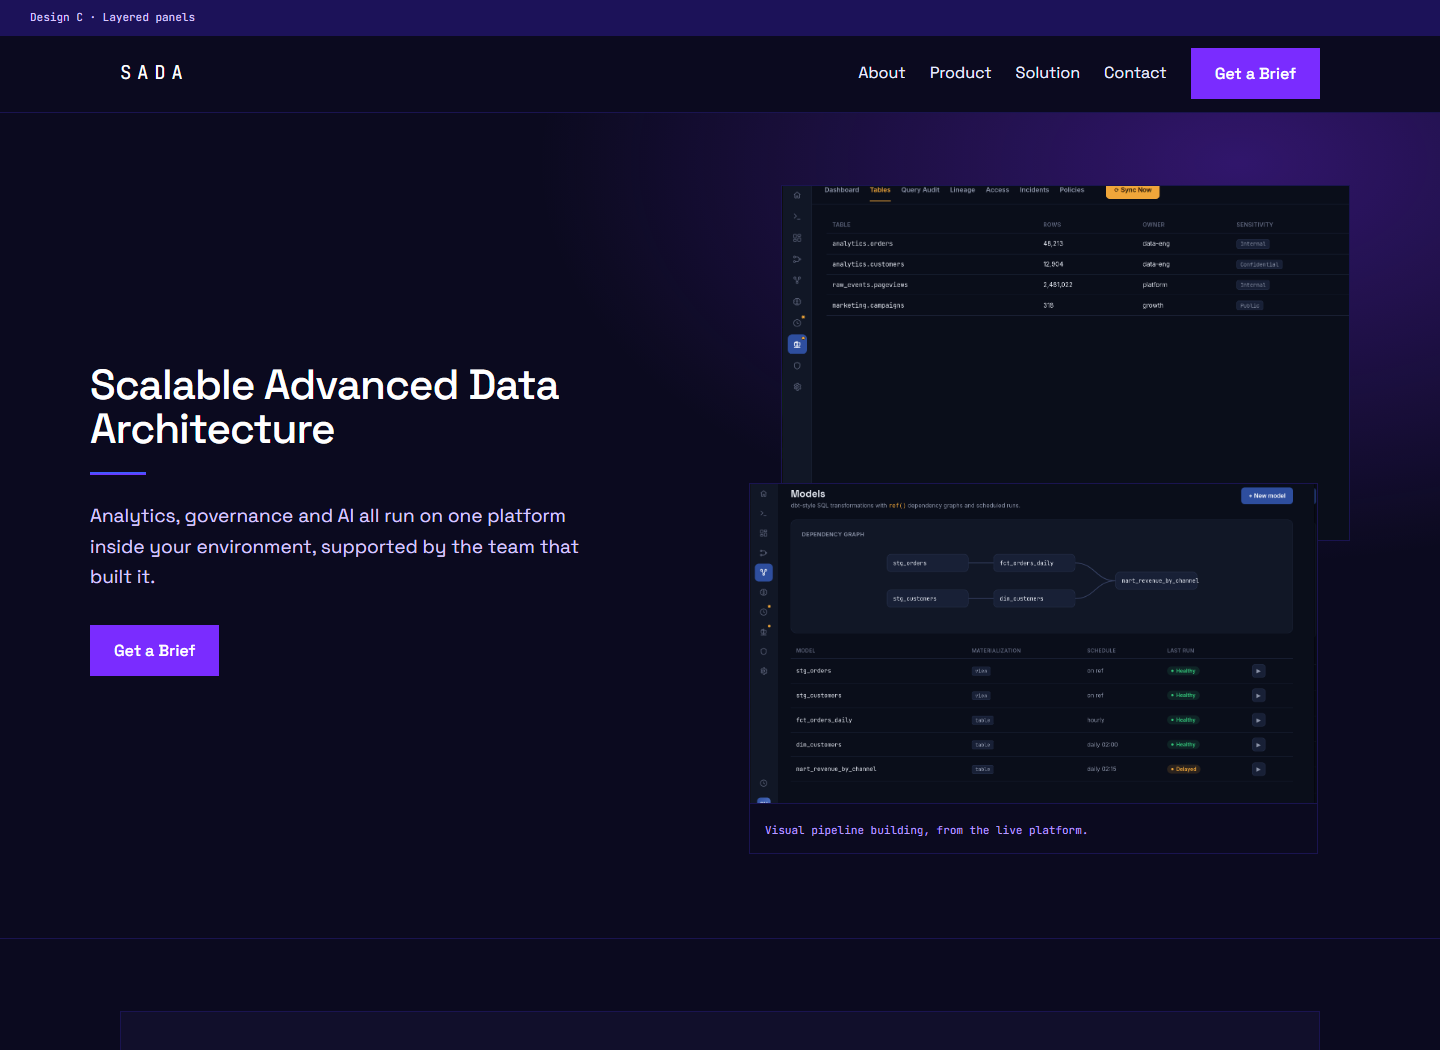Image resolution: width=1440 pixels, height=1050 pixels.
Task: Click analytics.customers table row name
Action: (x=868, y=265)
